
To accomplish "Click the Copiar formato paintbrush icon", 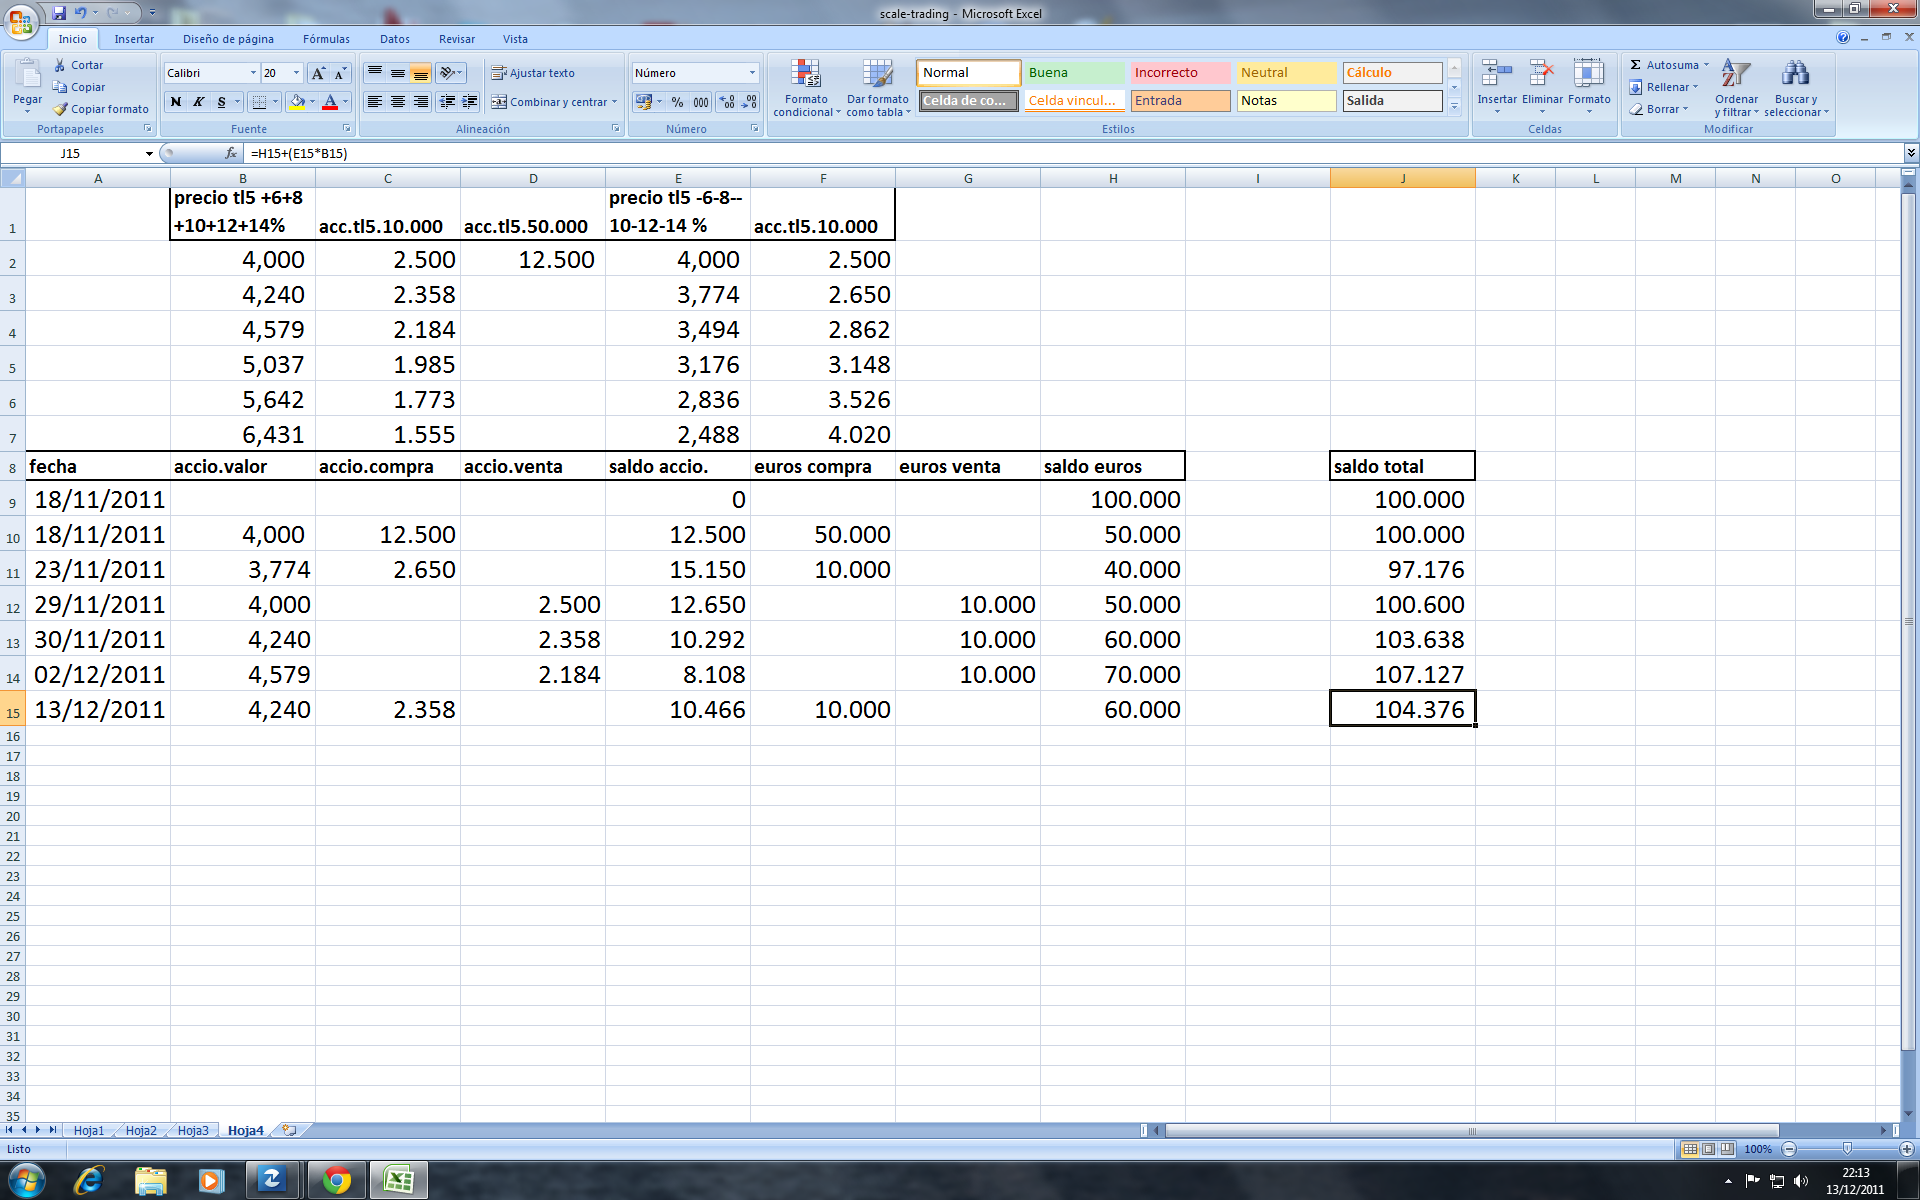I will click(61, 109).
